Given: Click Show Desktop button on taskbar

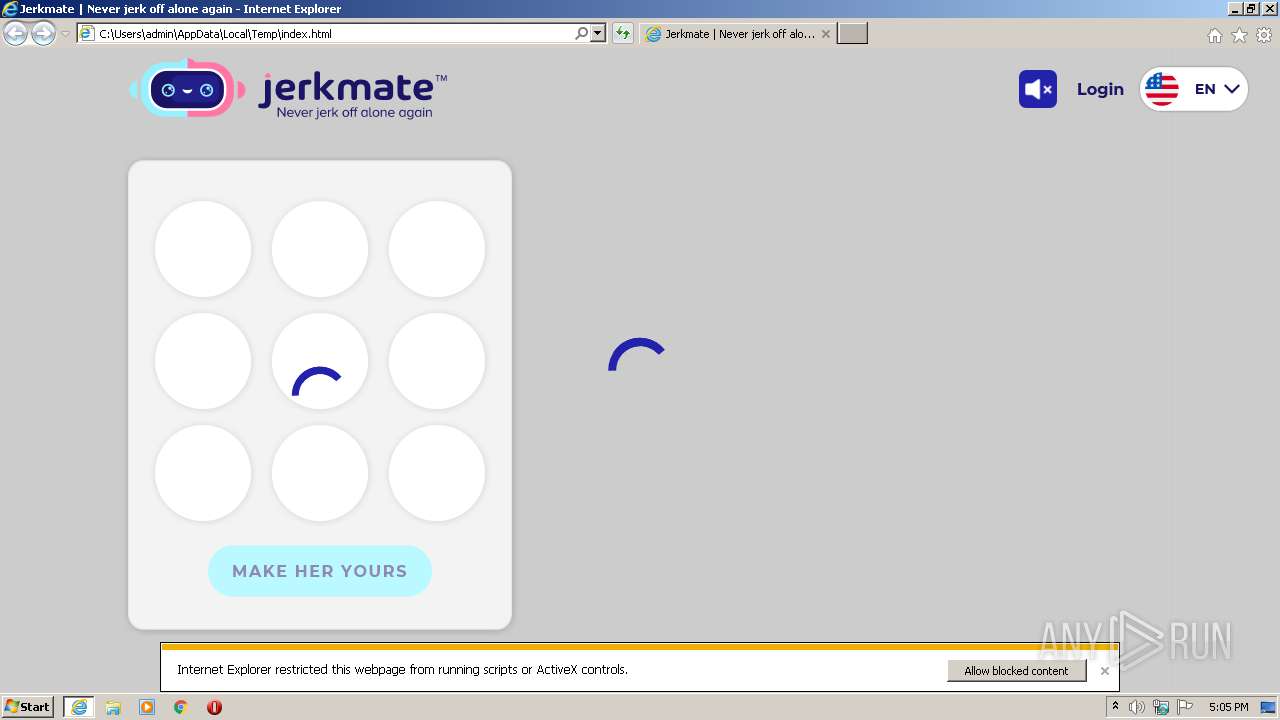Looking at the screenshot, I should coord(1268,707).
